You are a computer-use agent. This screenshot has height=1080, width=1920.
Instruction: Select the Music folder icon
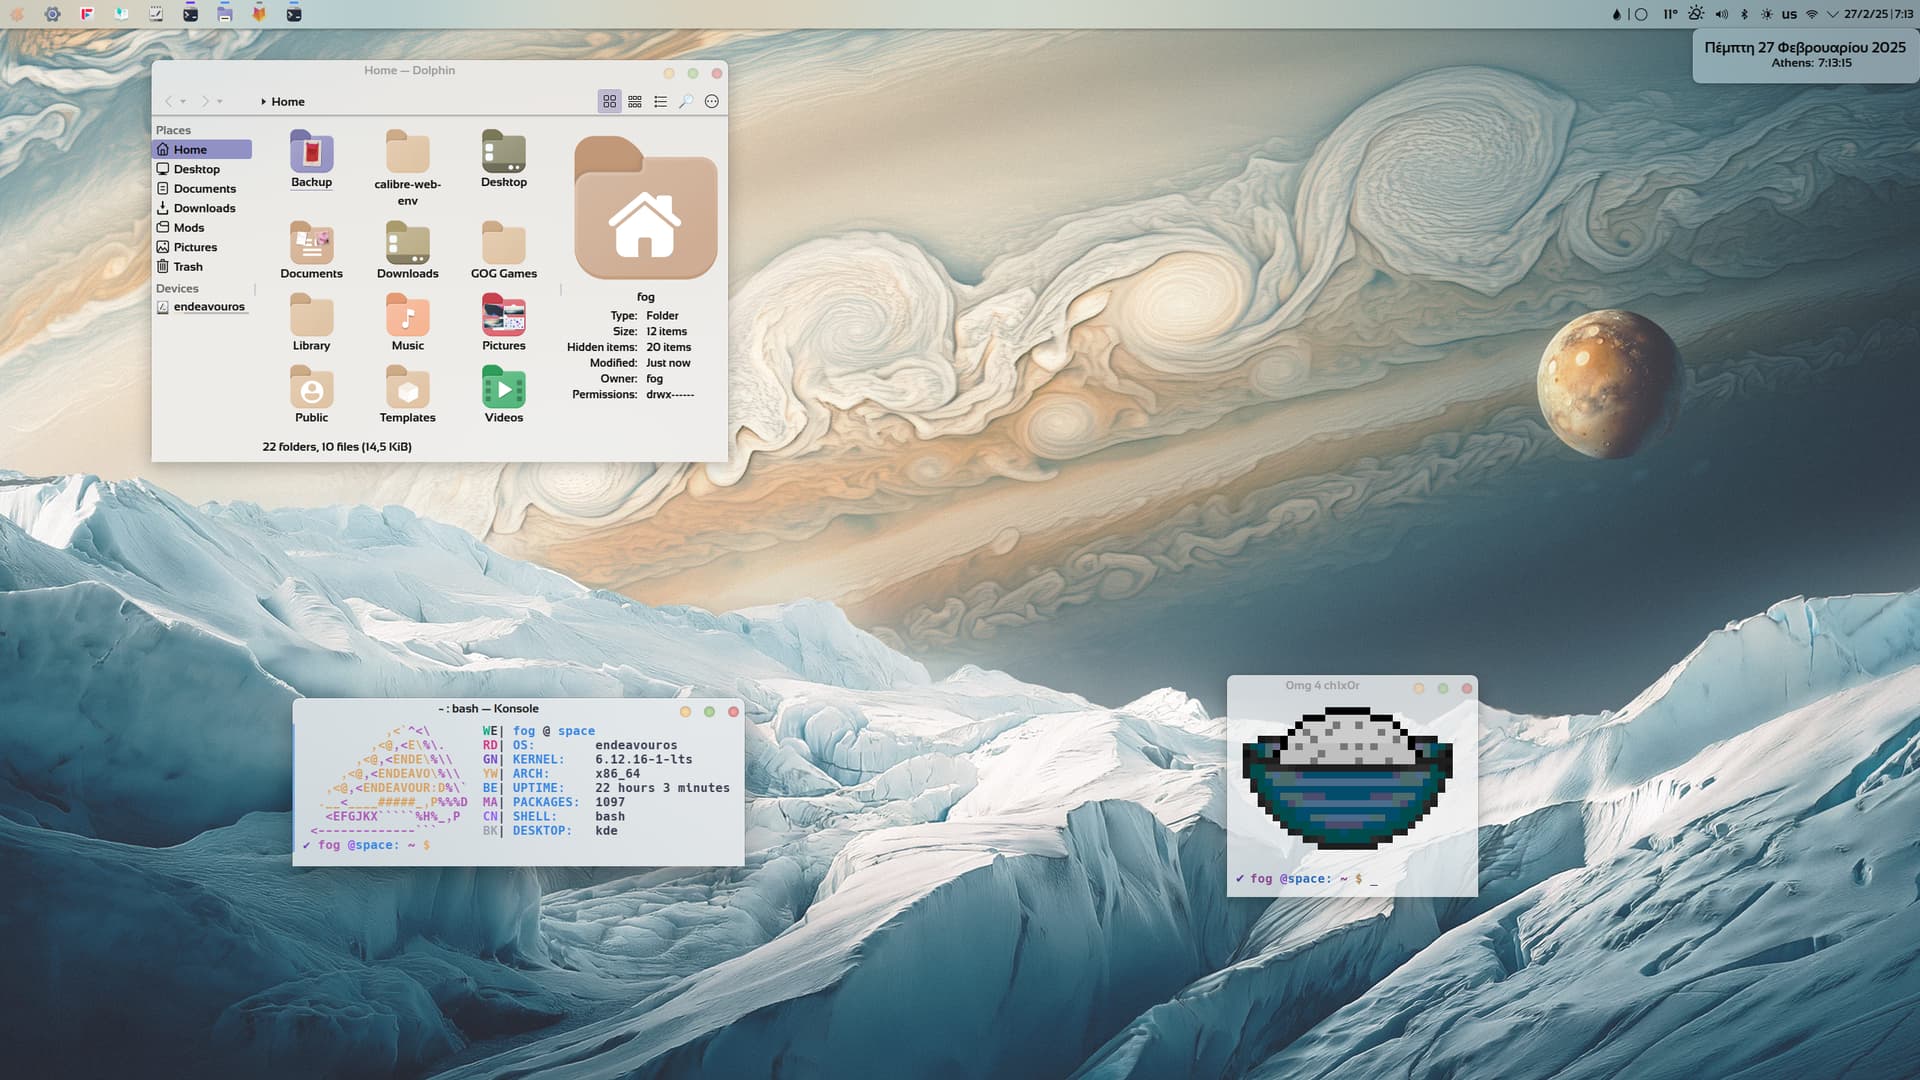click(x=407, y=315)
